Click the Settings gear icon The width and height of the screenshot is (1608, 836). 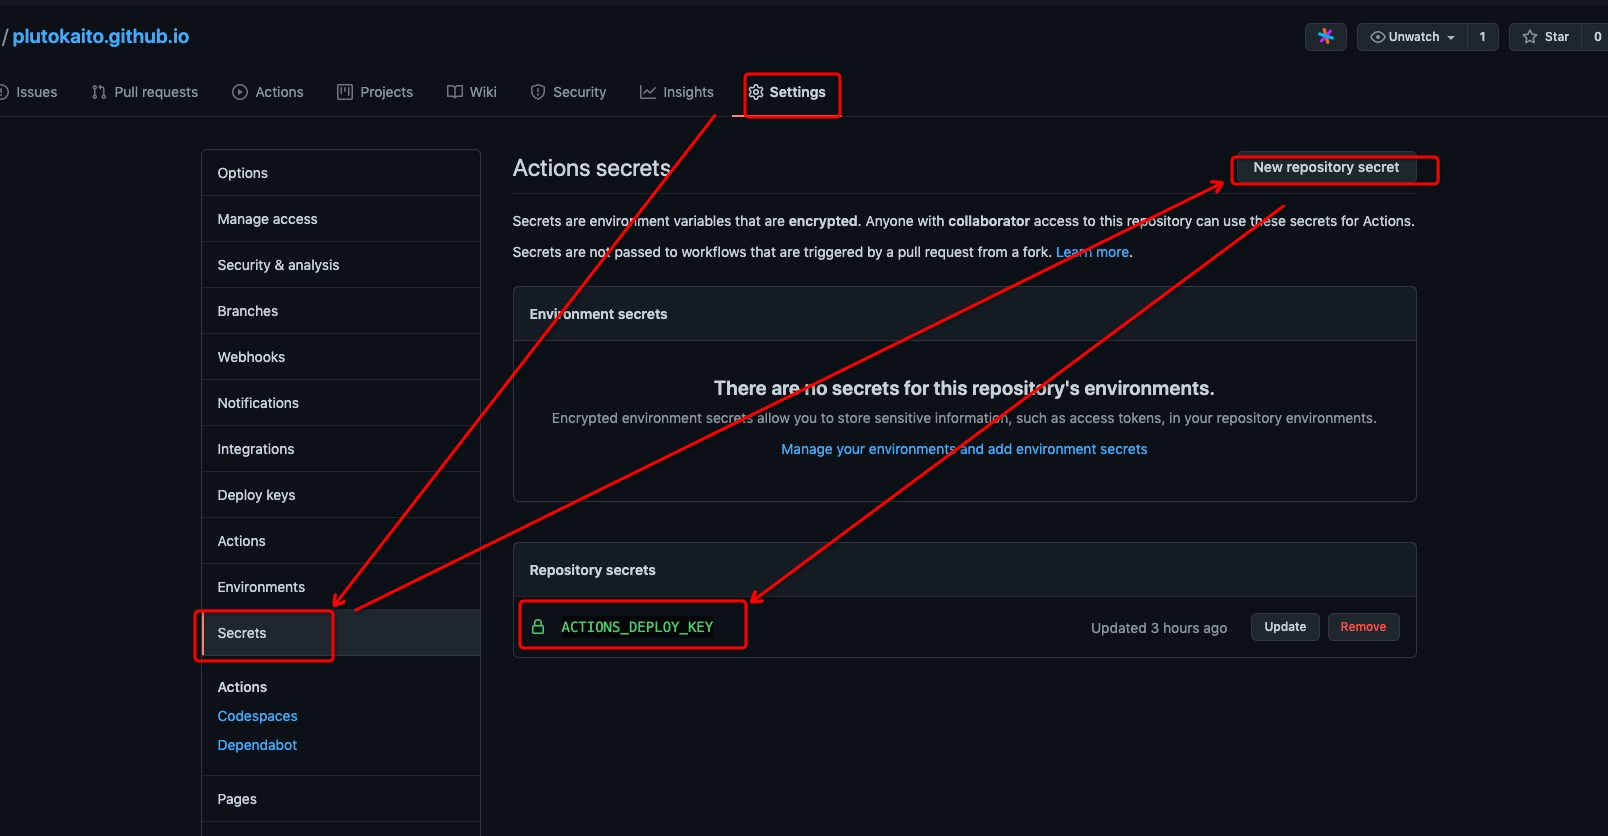(756, 92)
